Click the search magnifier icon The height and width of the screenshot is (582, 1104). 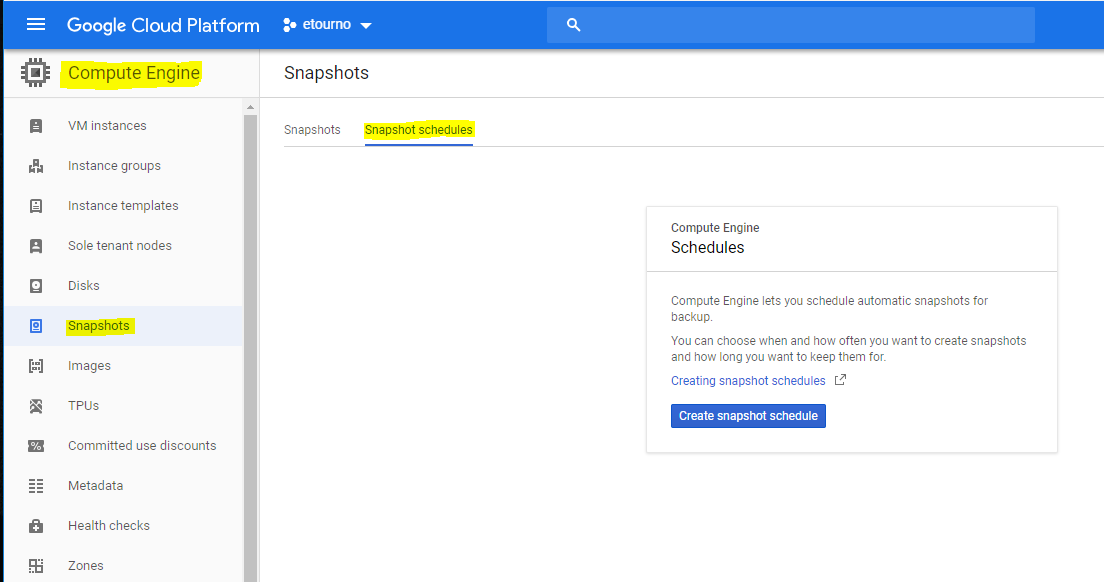(574, 25)
